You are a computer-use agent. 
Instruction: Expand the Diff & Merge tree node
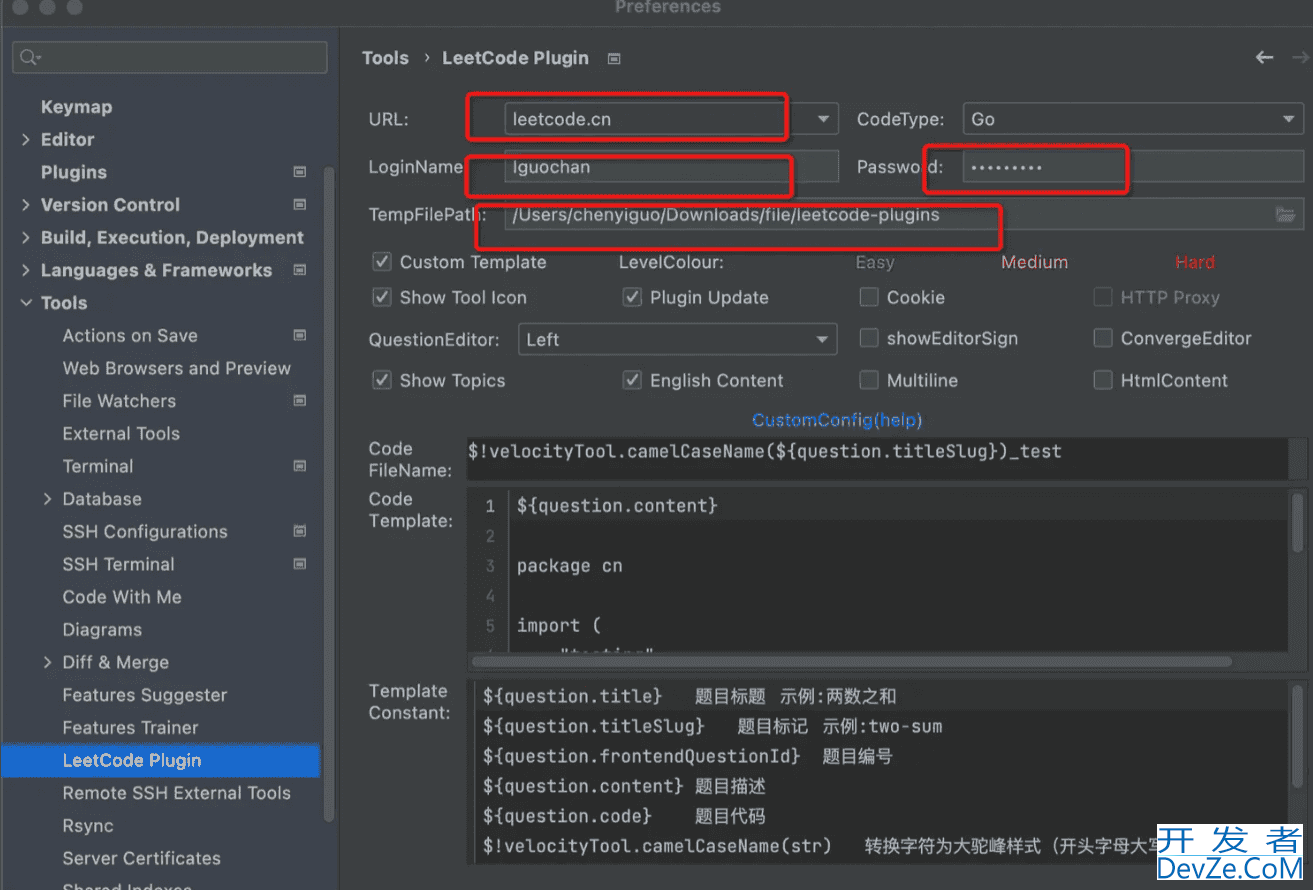tap(47, 662)
